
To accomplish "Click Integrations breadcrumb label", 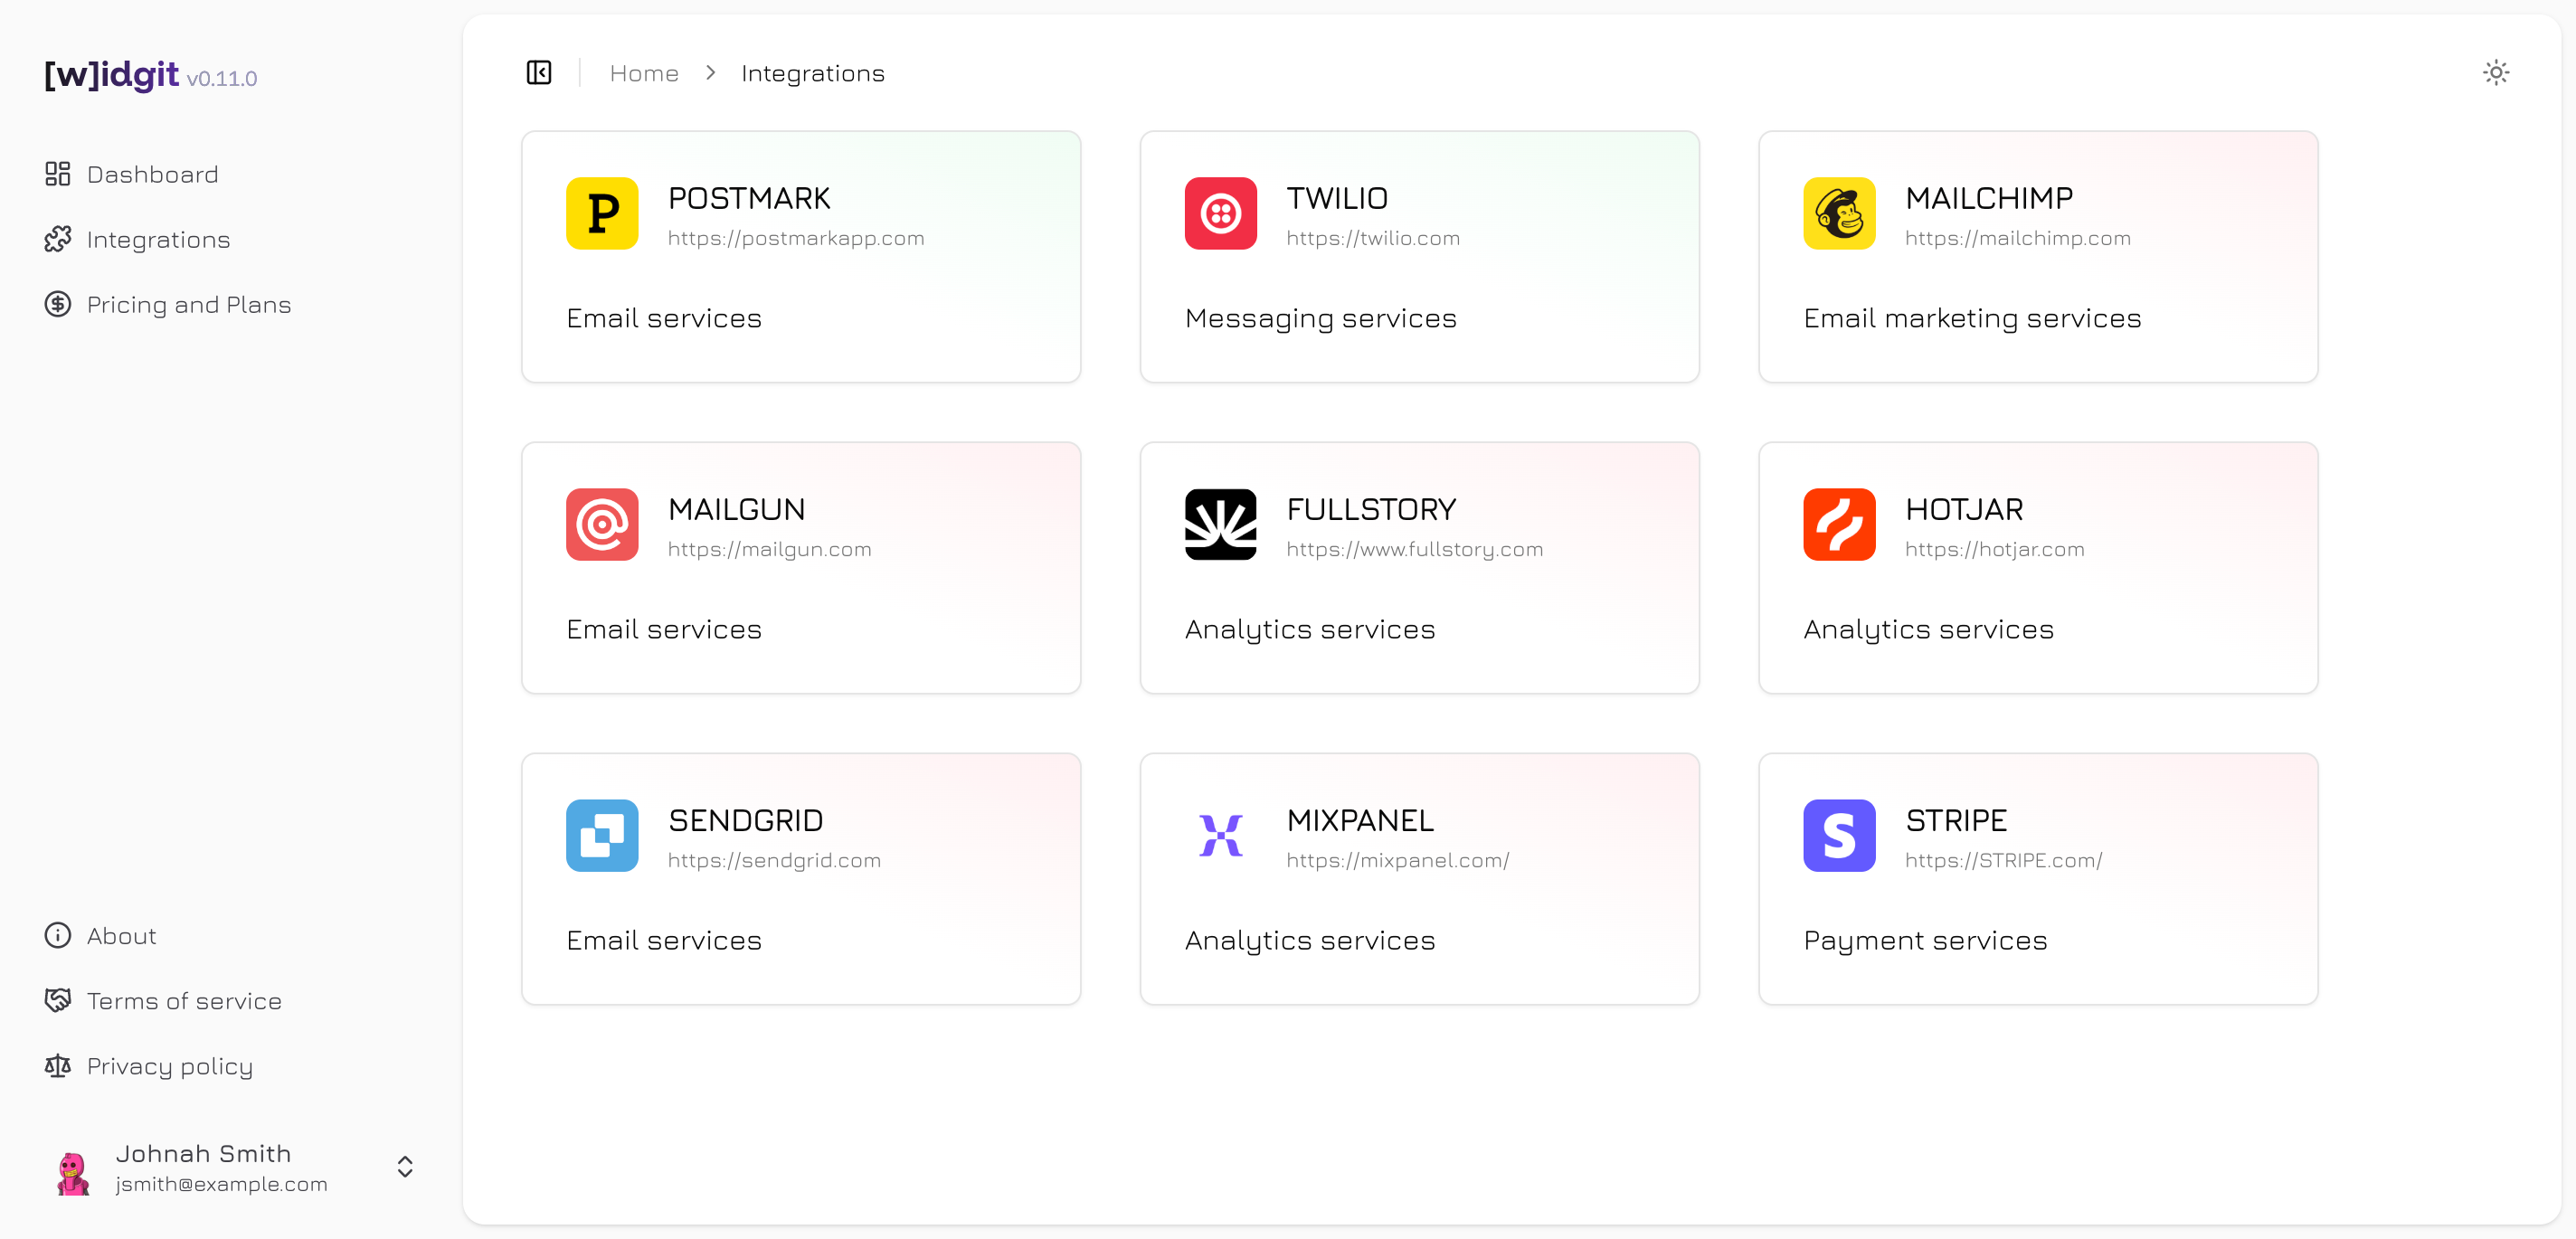I will (x=813, y=73).
